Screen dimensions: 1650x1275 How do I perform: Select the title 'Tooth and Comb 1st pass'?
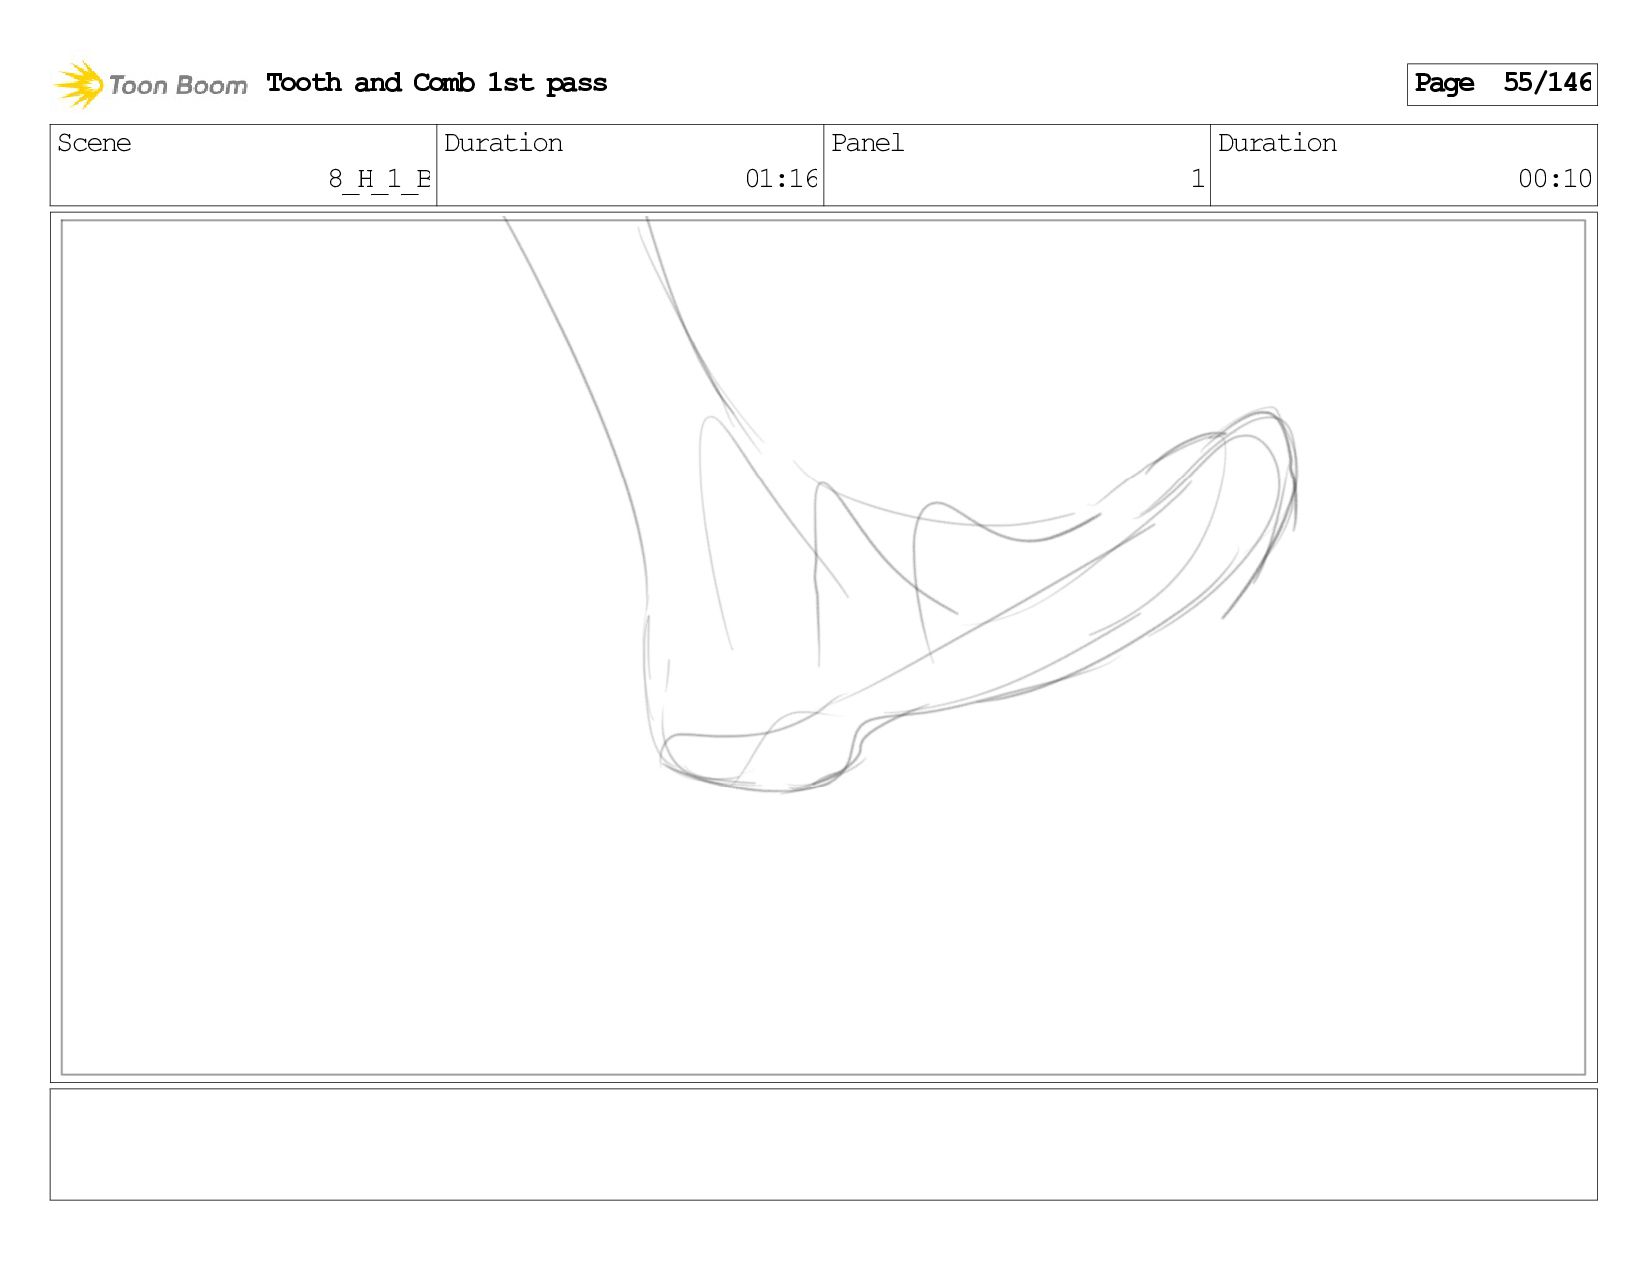pyautogui.click(x=437, y=83)
